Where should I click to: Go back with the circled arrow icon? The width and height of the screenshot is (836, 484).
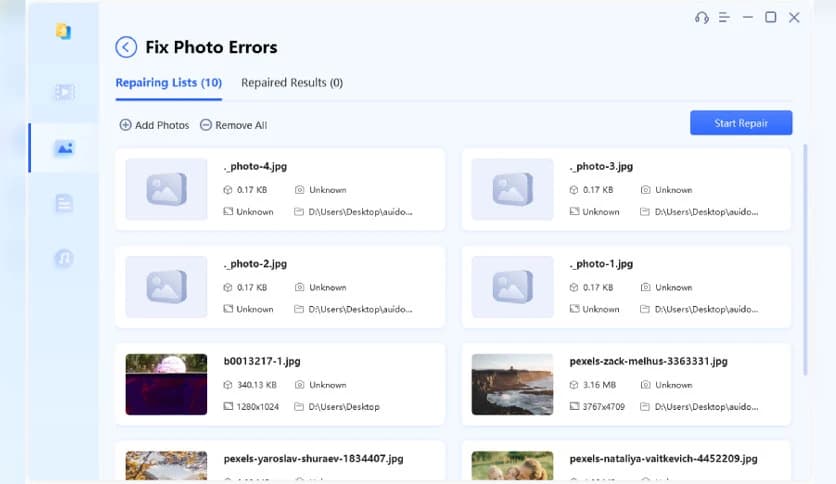(126, 47)
